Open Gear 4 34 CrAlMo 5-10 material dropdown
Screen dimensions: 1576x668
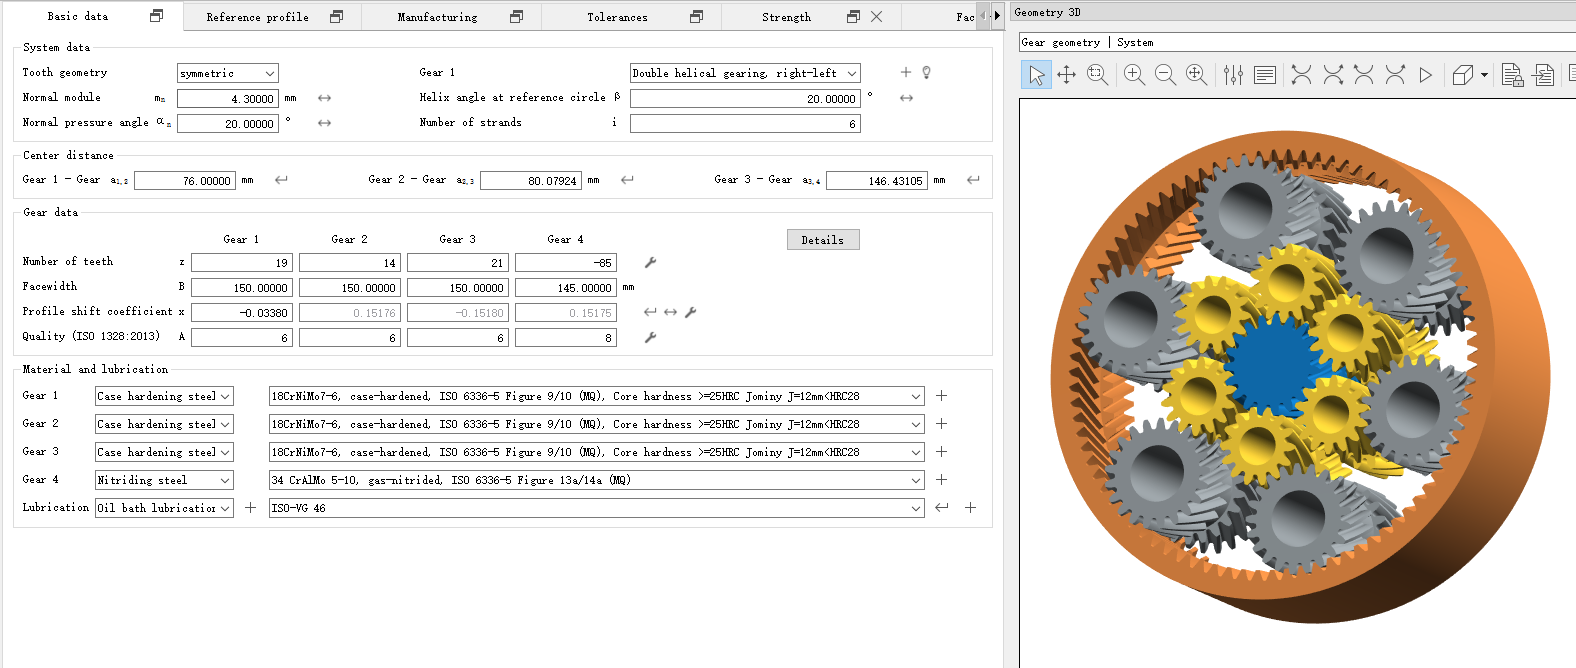(x=596, y=480)
